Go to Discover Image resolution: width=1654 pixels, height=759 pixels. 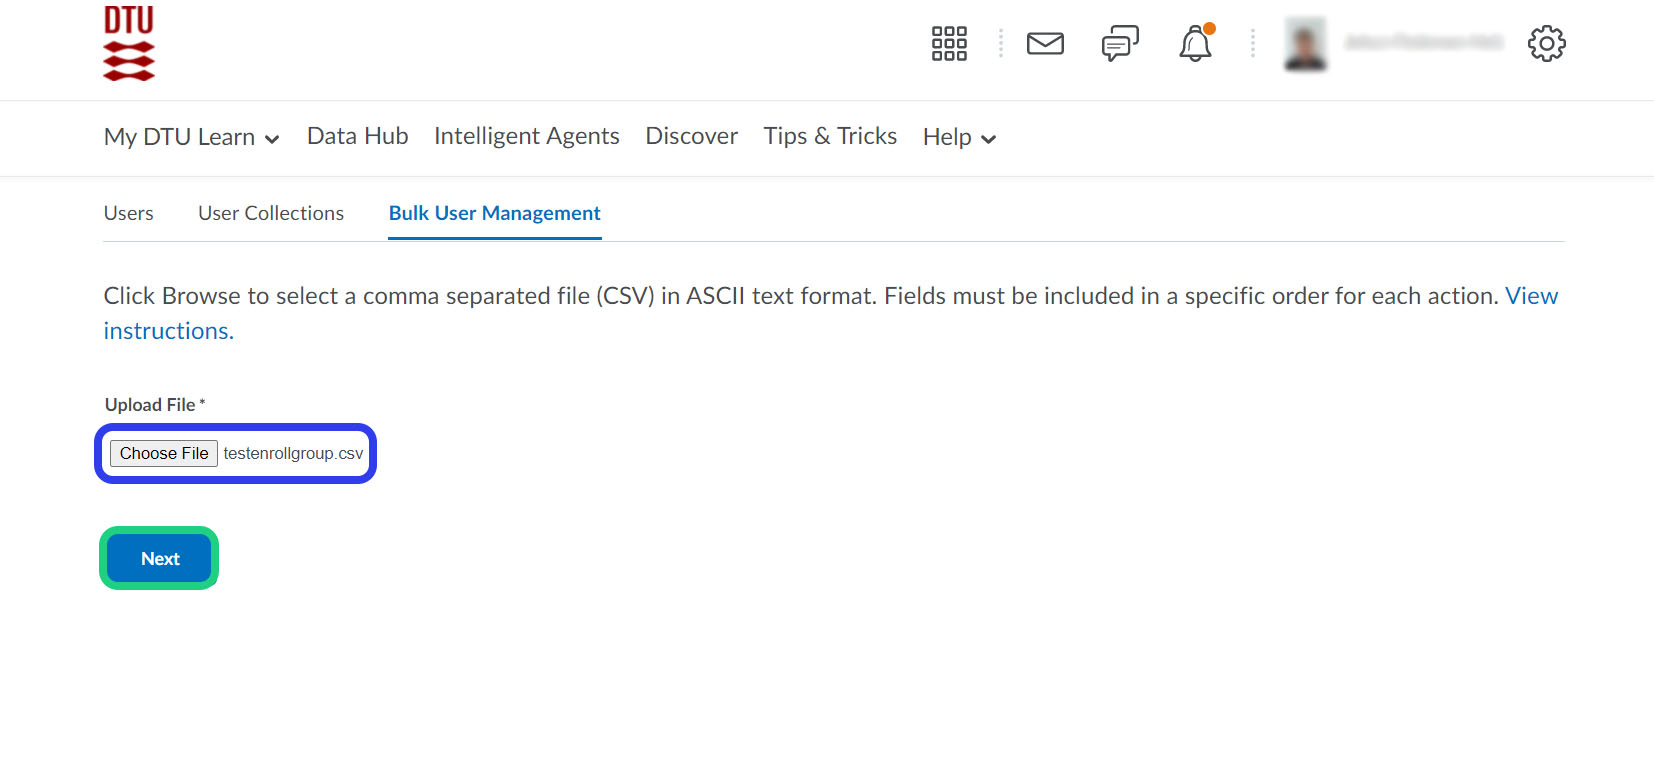tap(691, 136)
